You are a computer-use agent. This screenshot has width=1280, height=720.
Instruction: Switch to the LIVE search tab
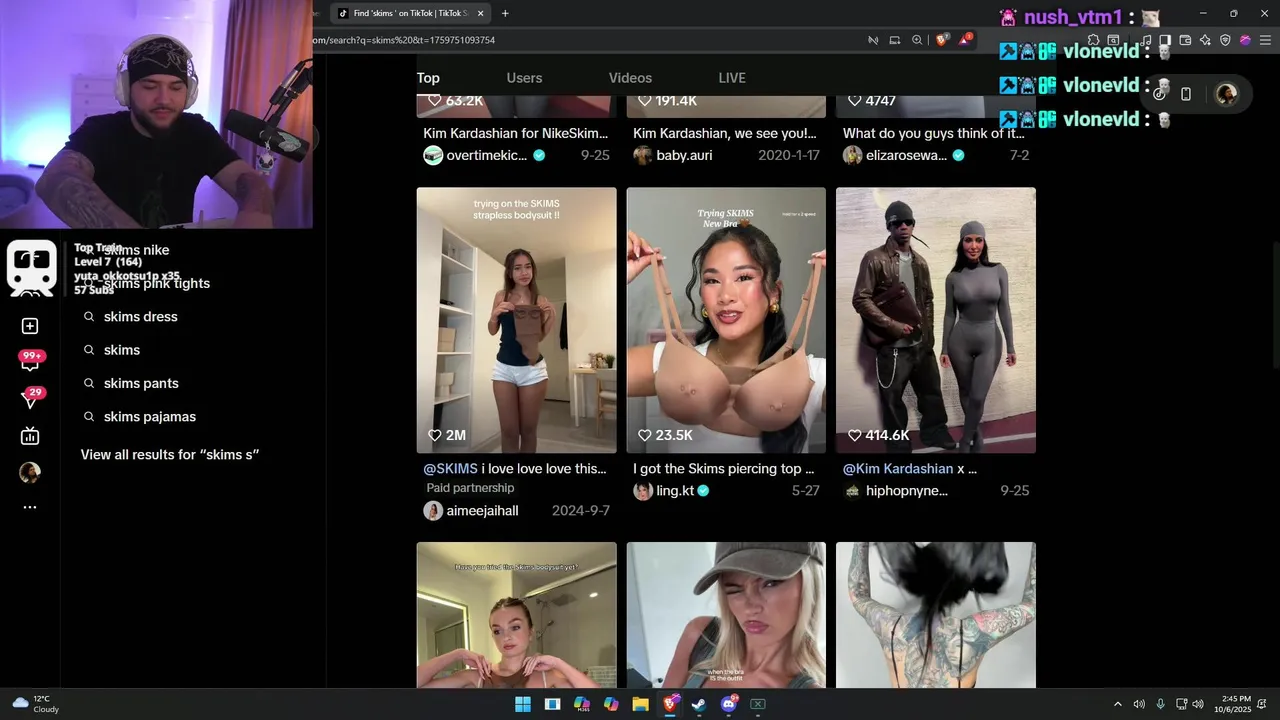pos(732,78)
